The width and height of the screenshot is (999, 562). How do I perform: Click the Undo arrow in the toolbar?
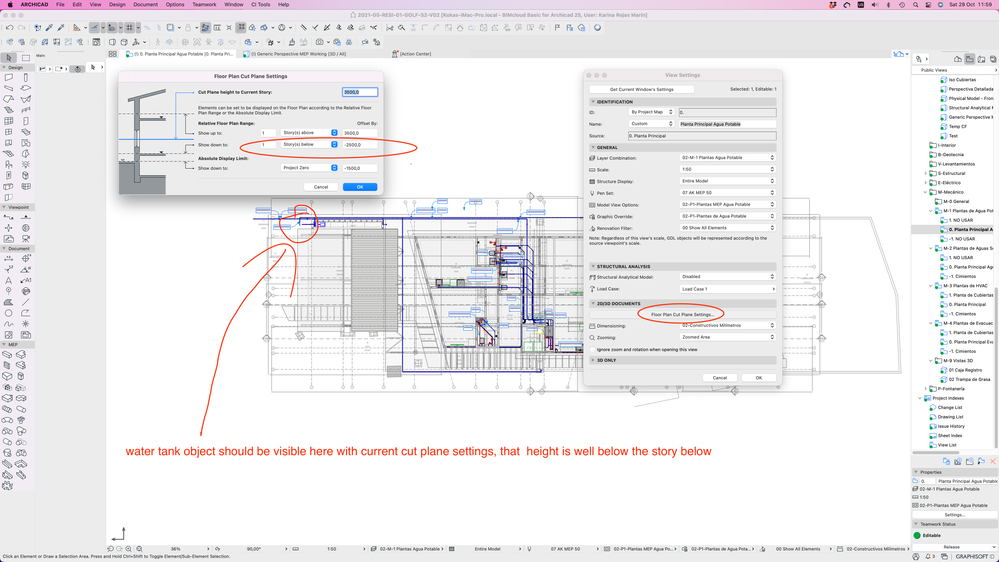(8, 28)
